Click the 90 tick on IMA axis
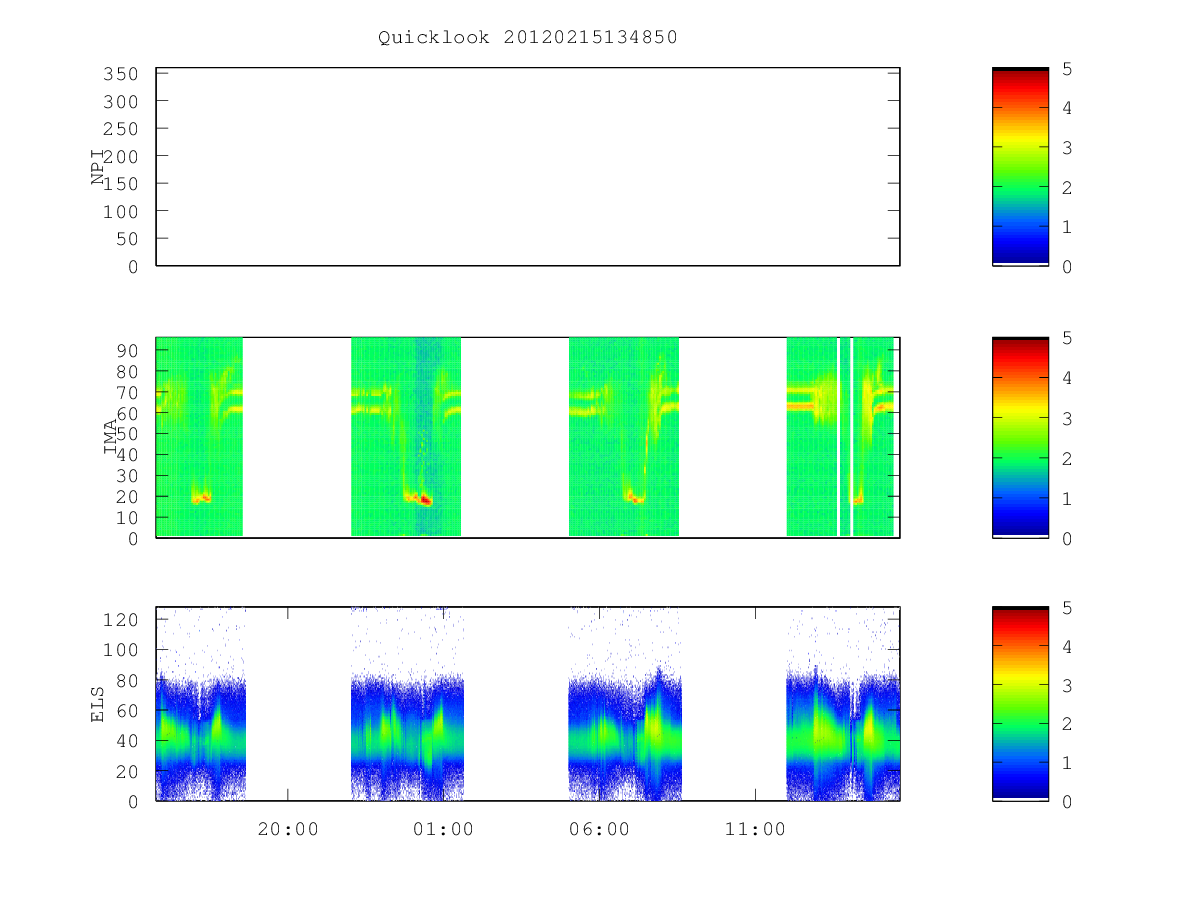Screen dimensions: 1200x900 [x=128, y=350]
